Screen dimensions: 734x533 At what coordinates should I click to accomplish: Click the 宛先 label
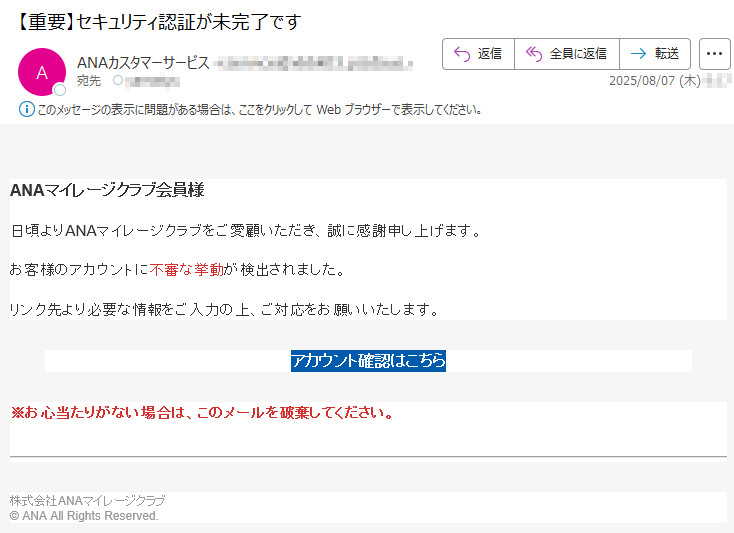pos(89,81)
